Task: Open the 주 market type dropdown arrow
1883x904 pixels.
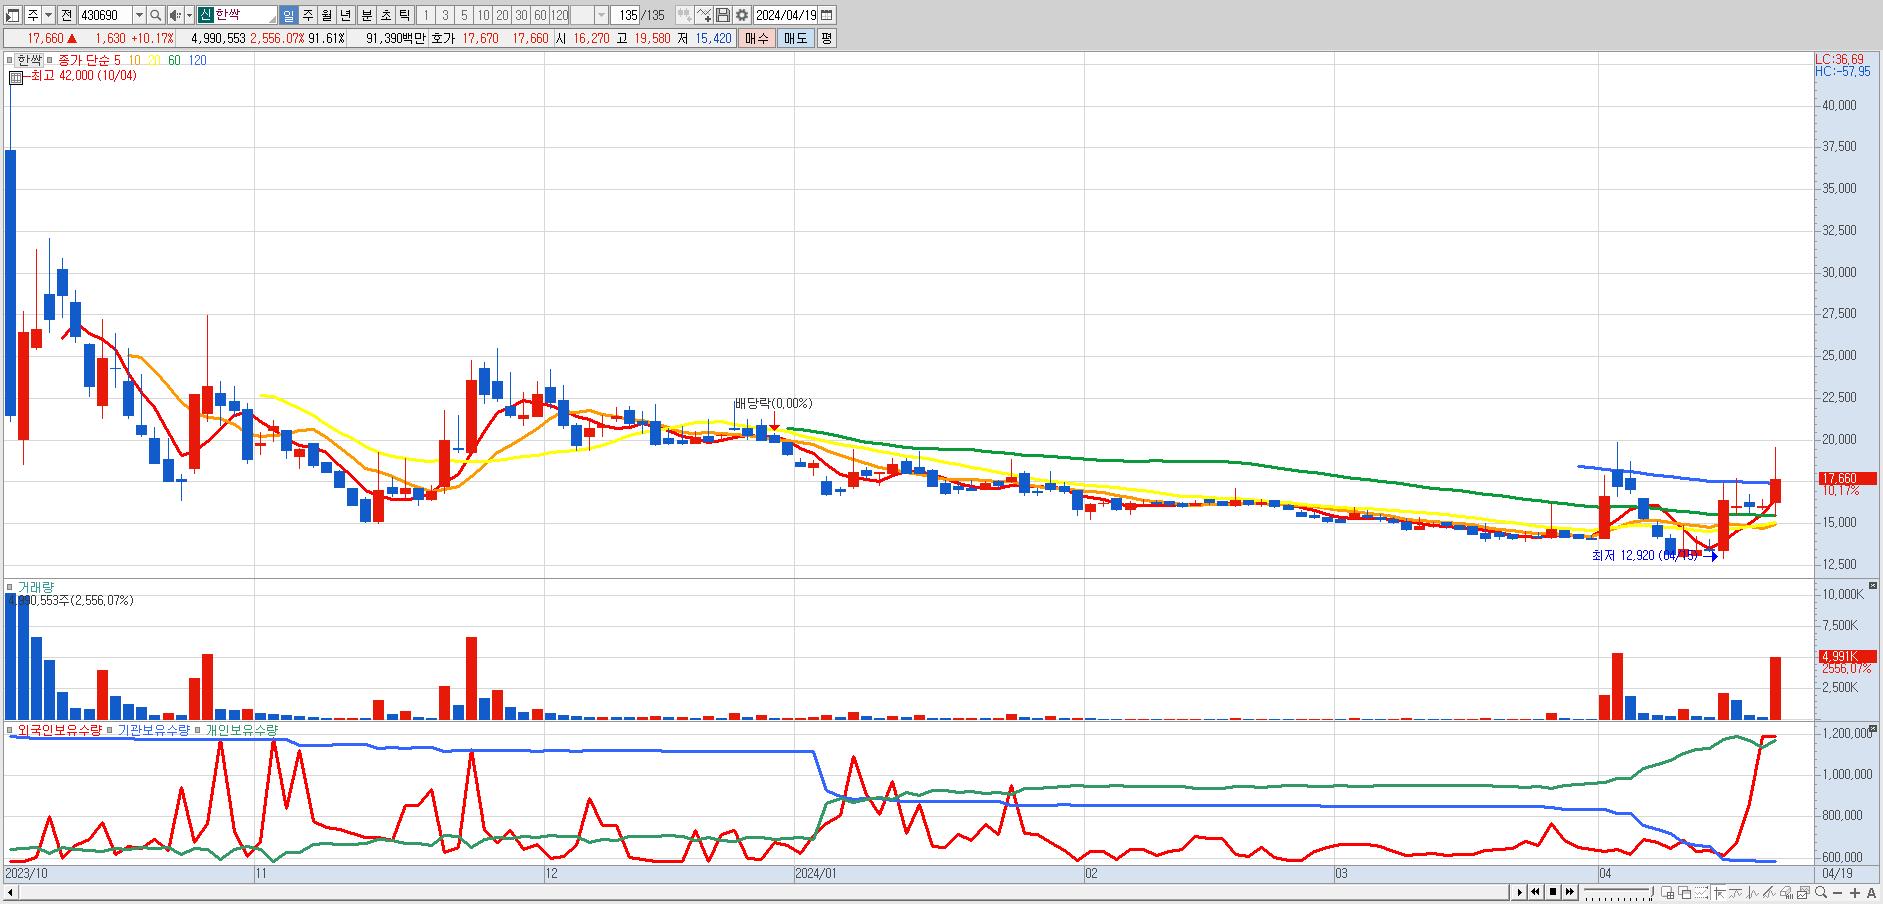Action: 48,15
